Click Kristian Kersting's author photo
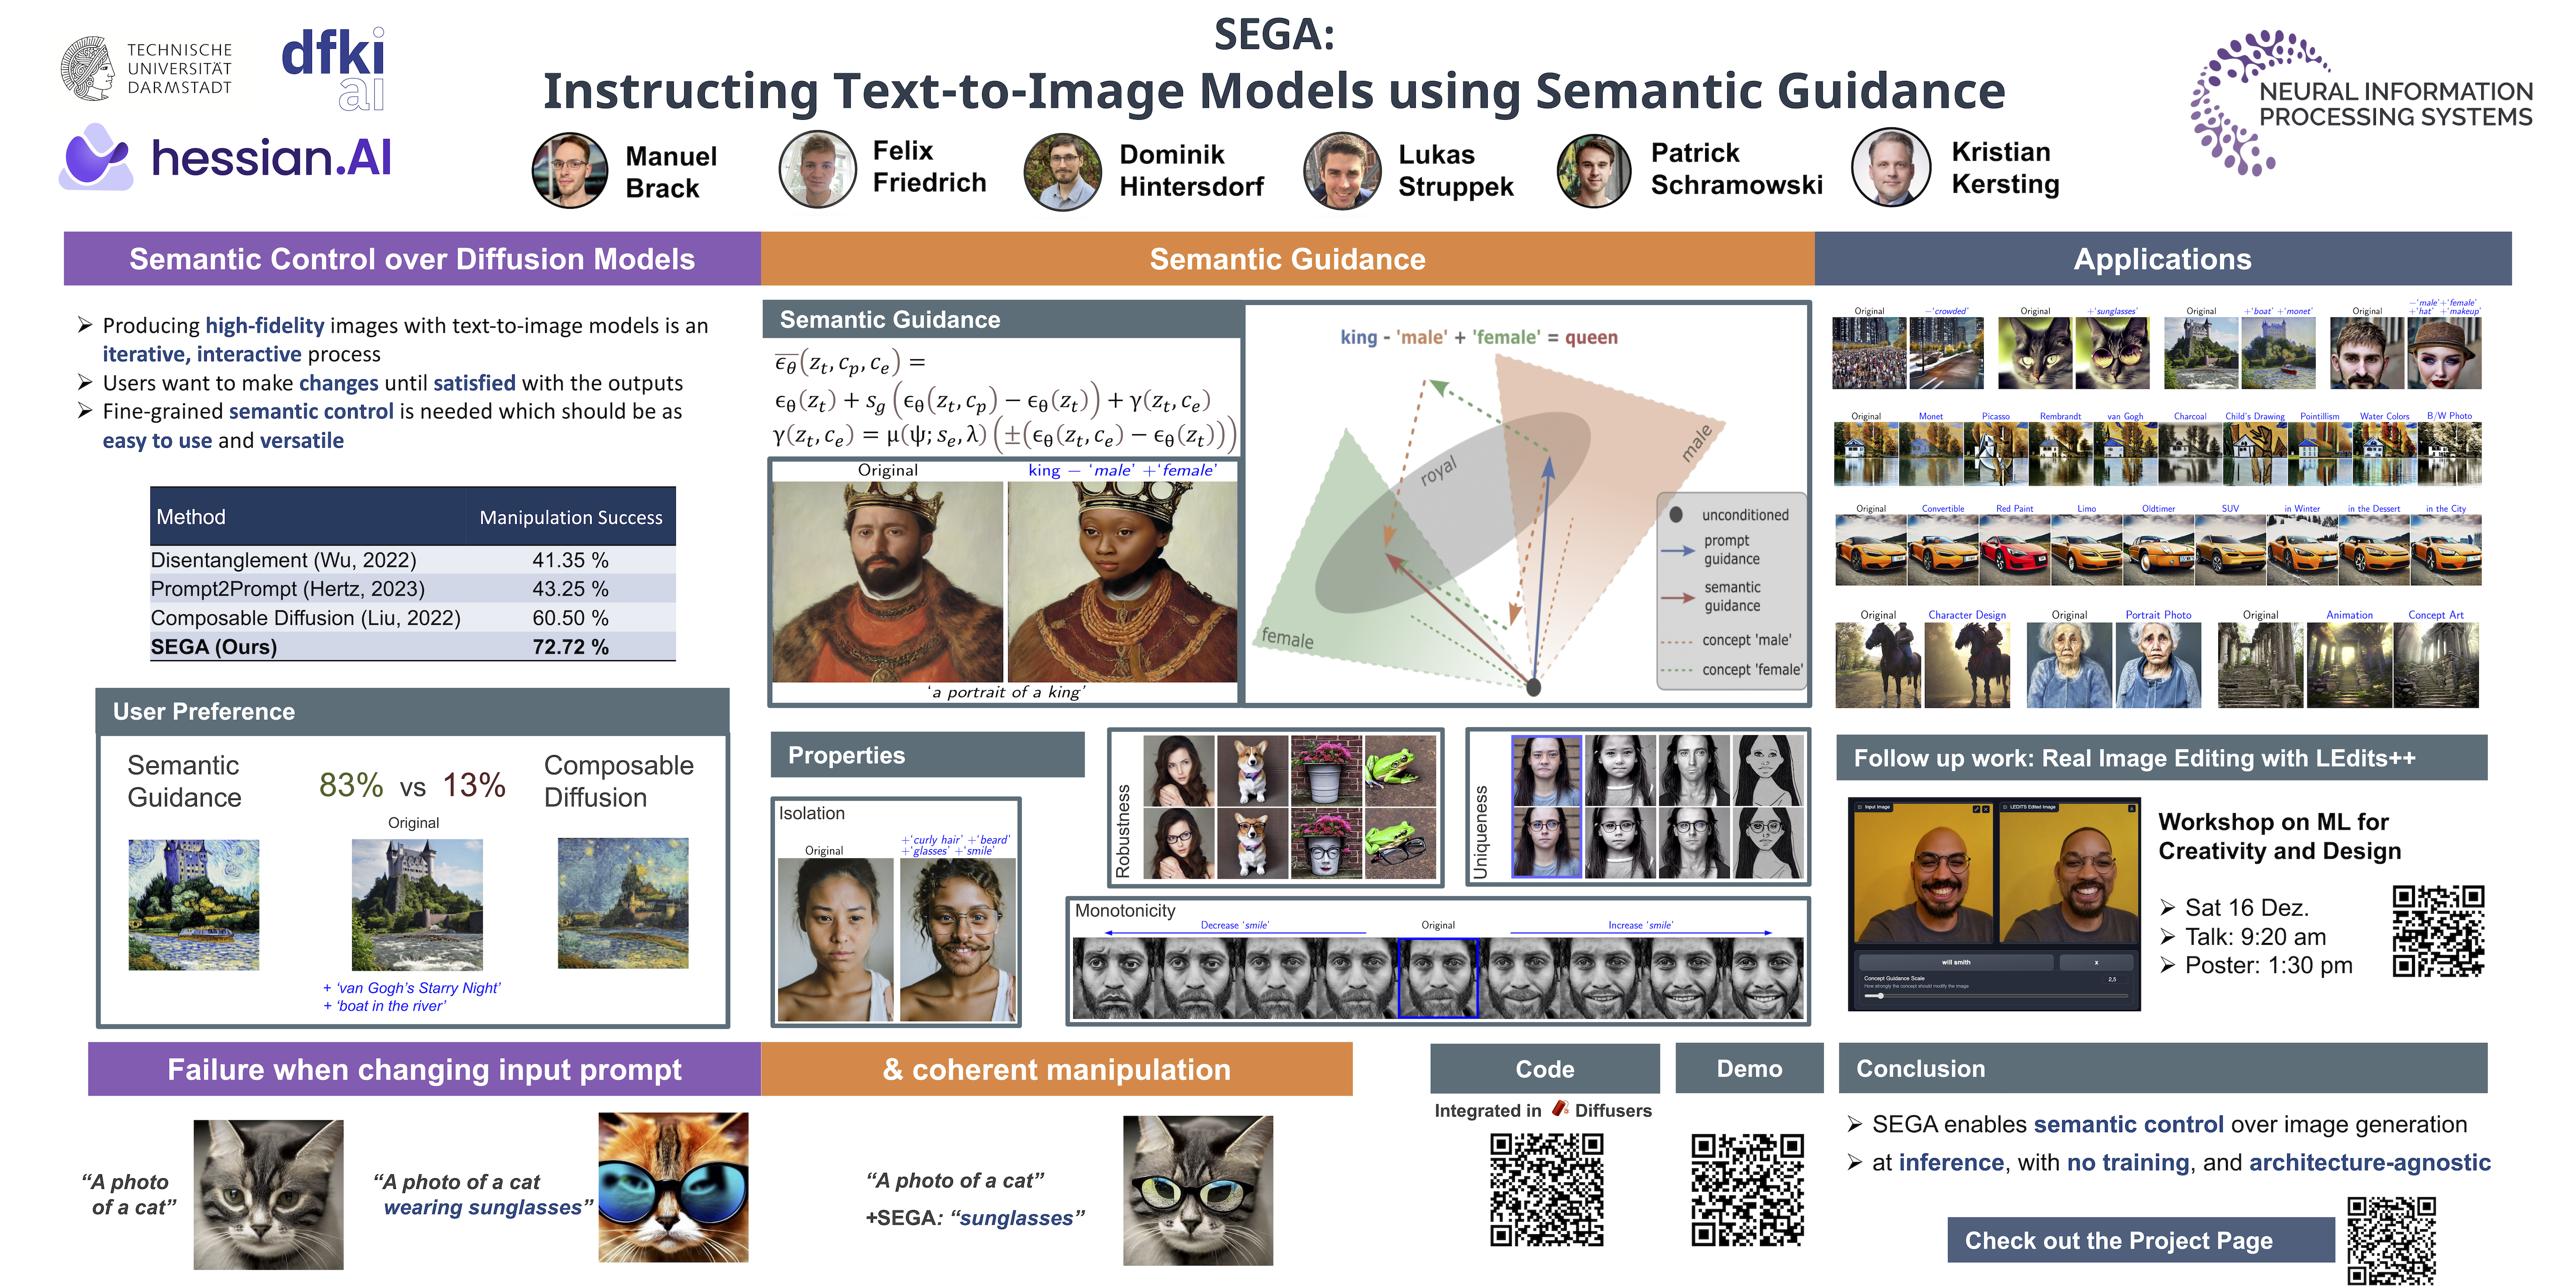Screen dimensions: 2576x1288 1890,167
